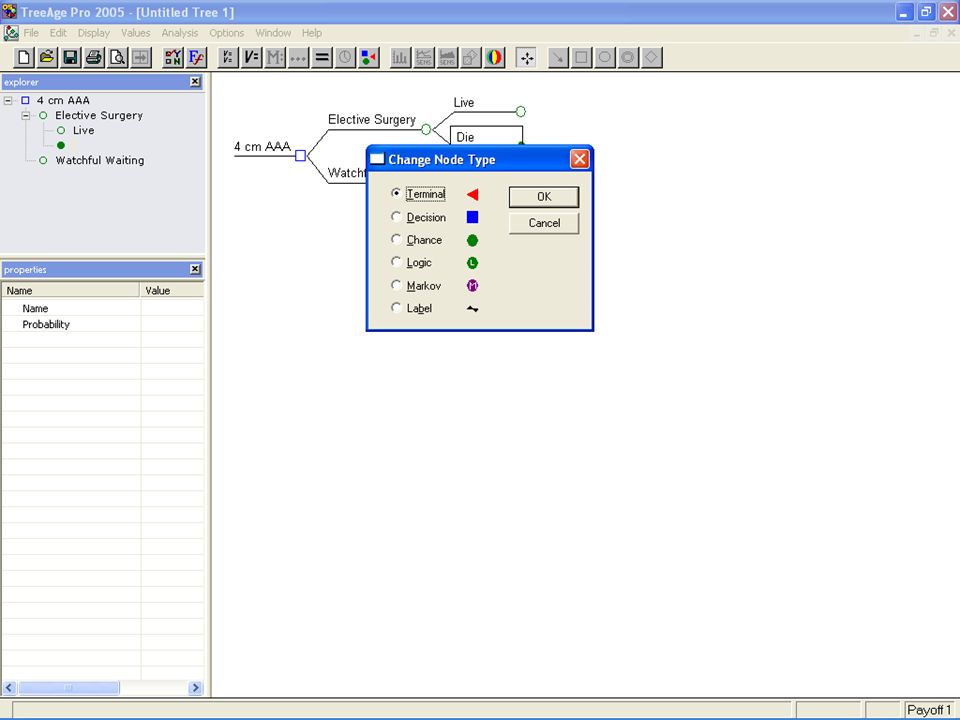Confirm node type with OK button
Viewport: 960px width, 720px height.
coord(544,197)
